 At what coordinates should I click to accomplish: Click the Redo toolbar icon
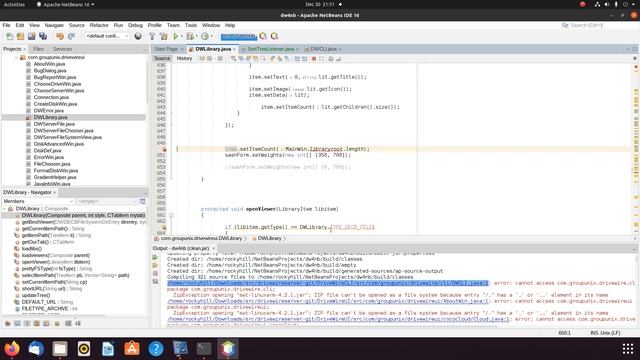pos(71,36)
